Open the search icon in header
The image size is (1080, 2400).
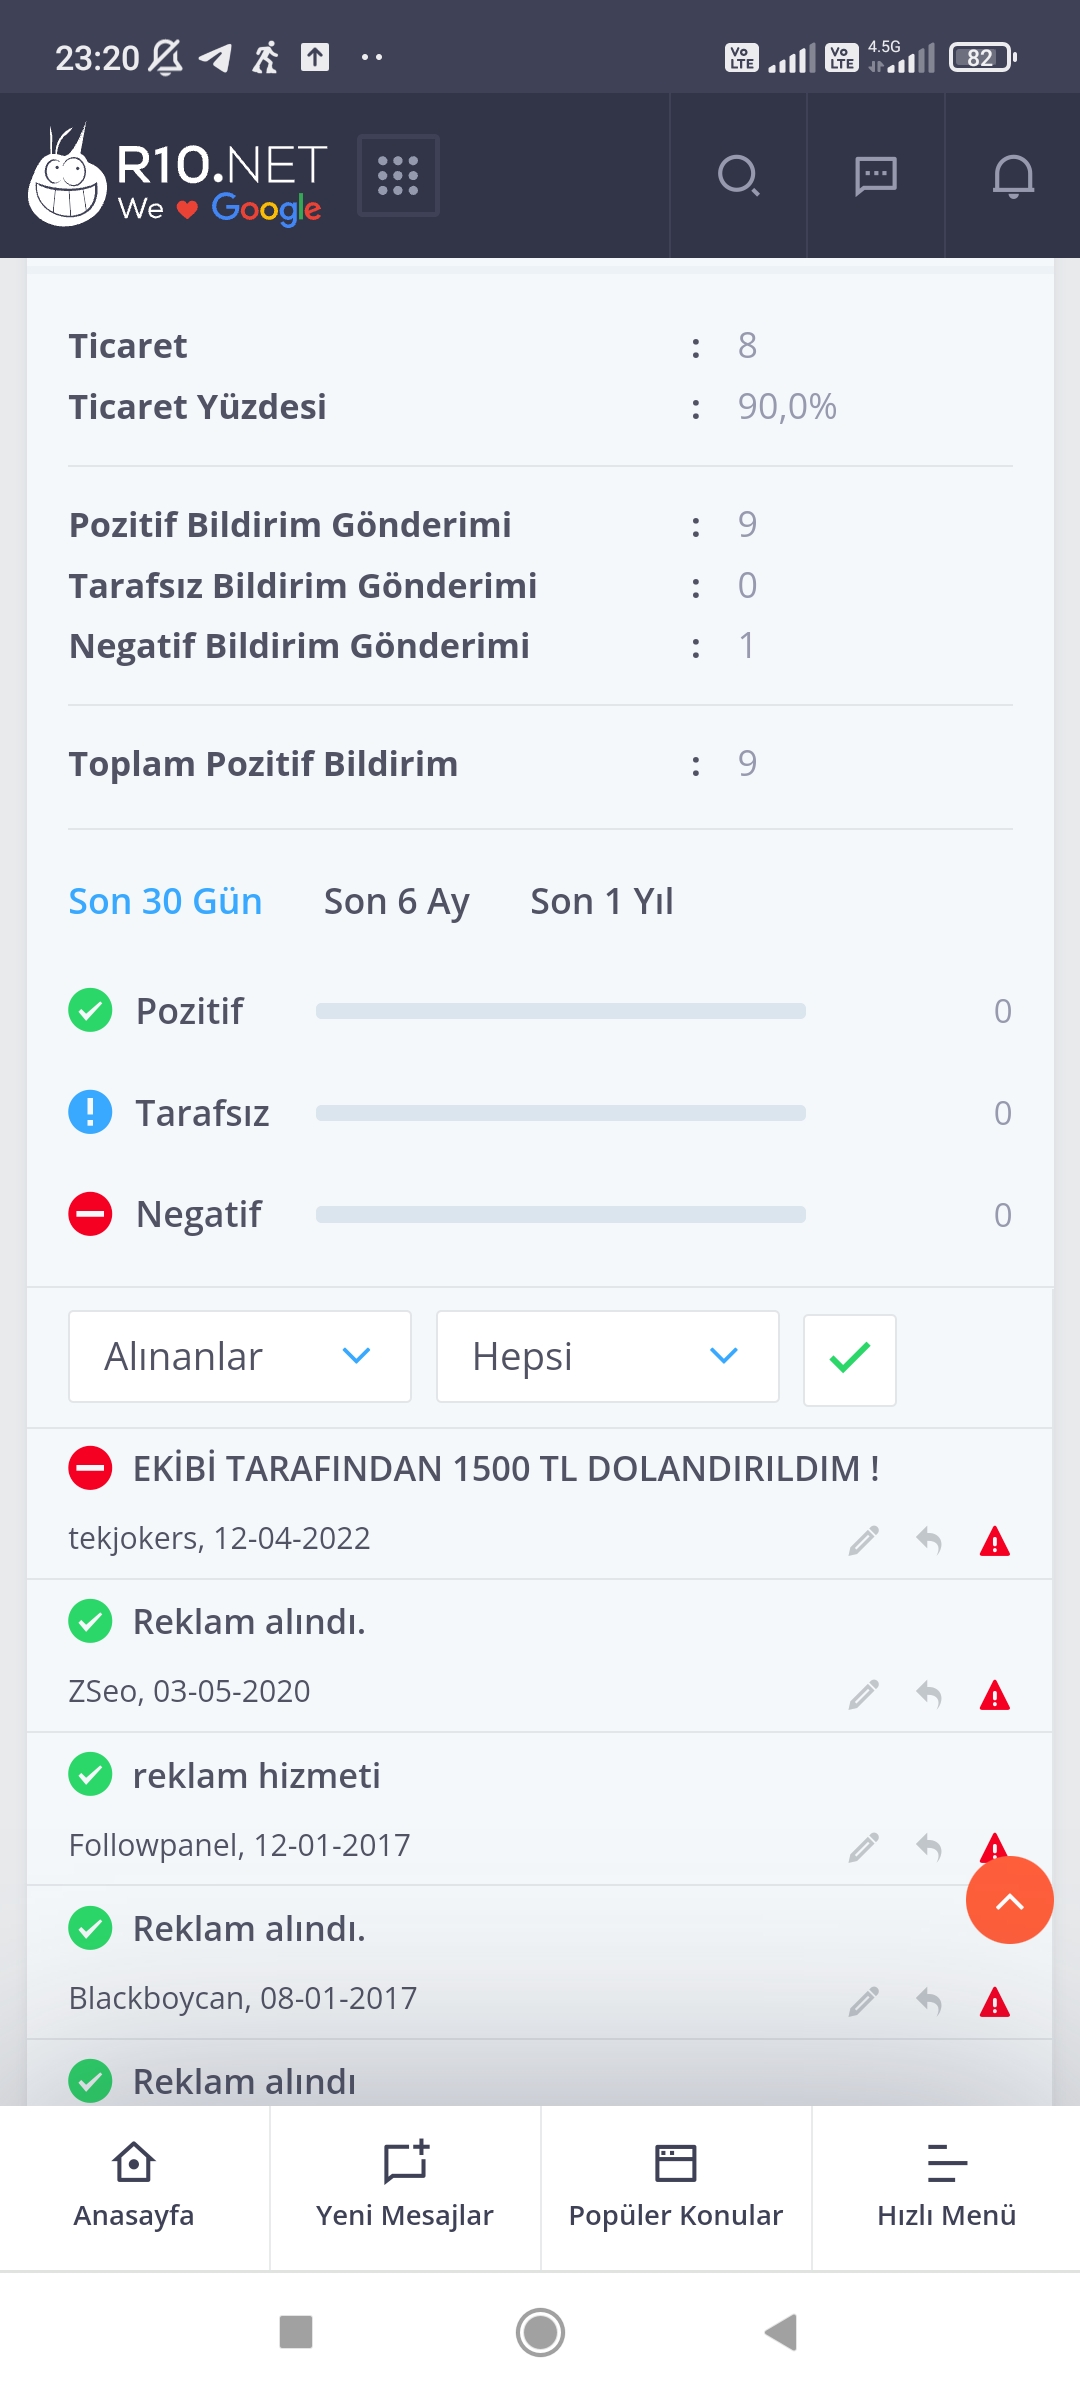point(739,176)
